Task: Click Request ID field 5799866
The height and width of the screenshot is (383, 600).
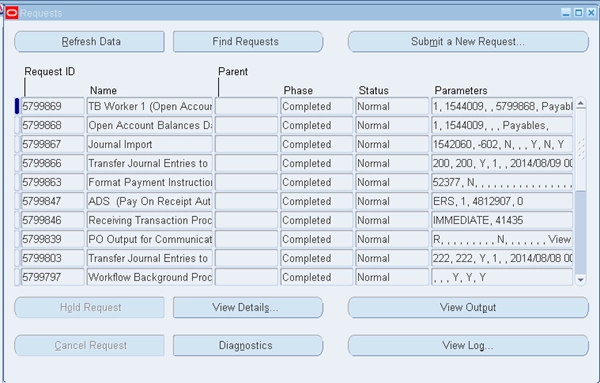Action: click(52, 163)
